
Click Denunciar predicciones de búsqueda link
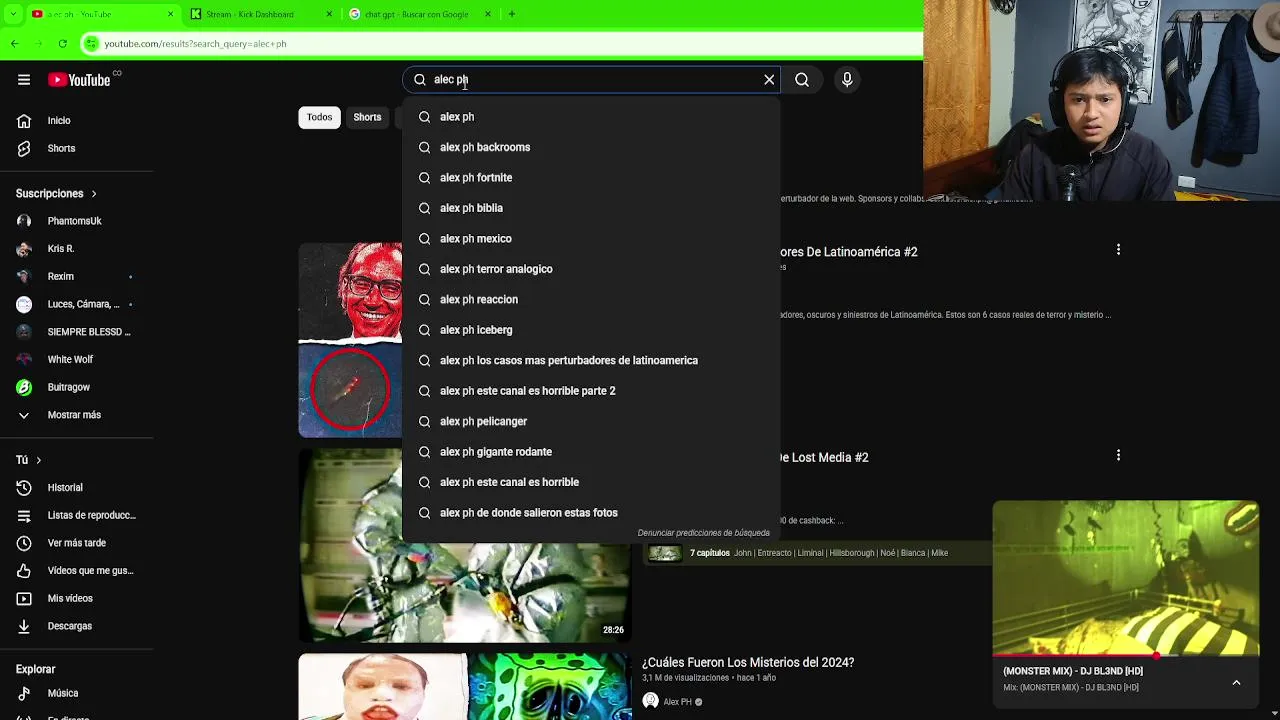(703, 533)
